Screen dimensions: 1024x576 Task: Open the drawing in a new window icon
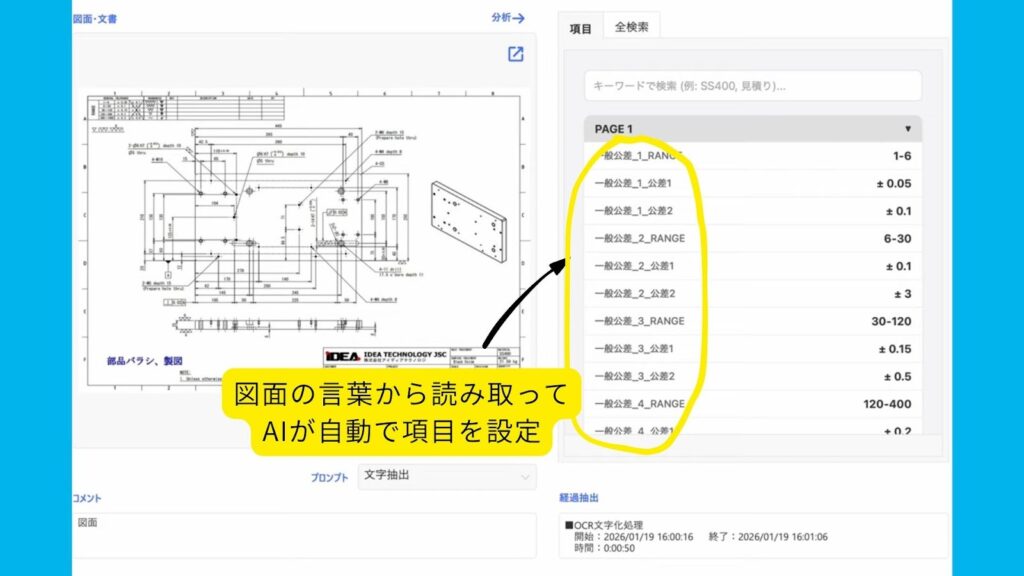click(x=515, y=54)
